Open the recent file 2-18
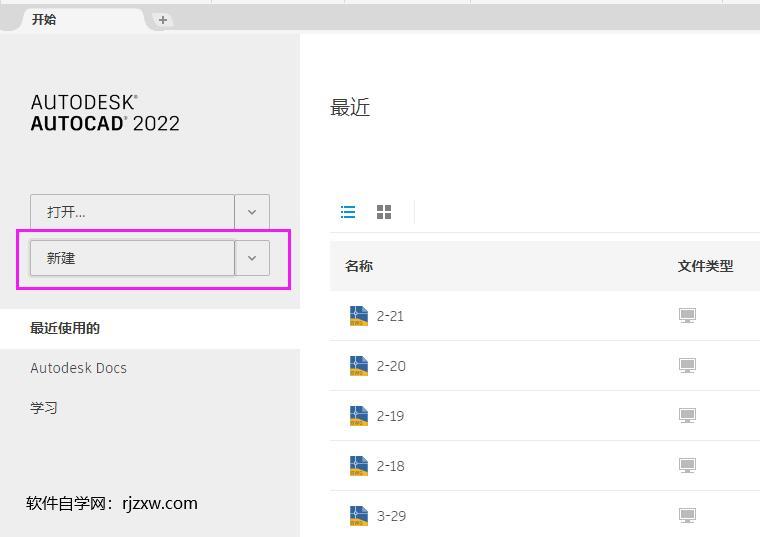760x537 pixels. click(545, 466)
